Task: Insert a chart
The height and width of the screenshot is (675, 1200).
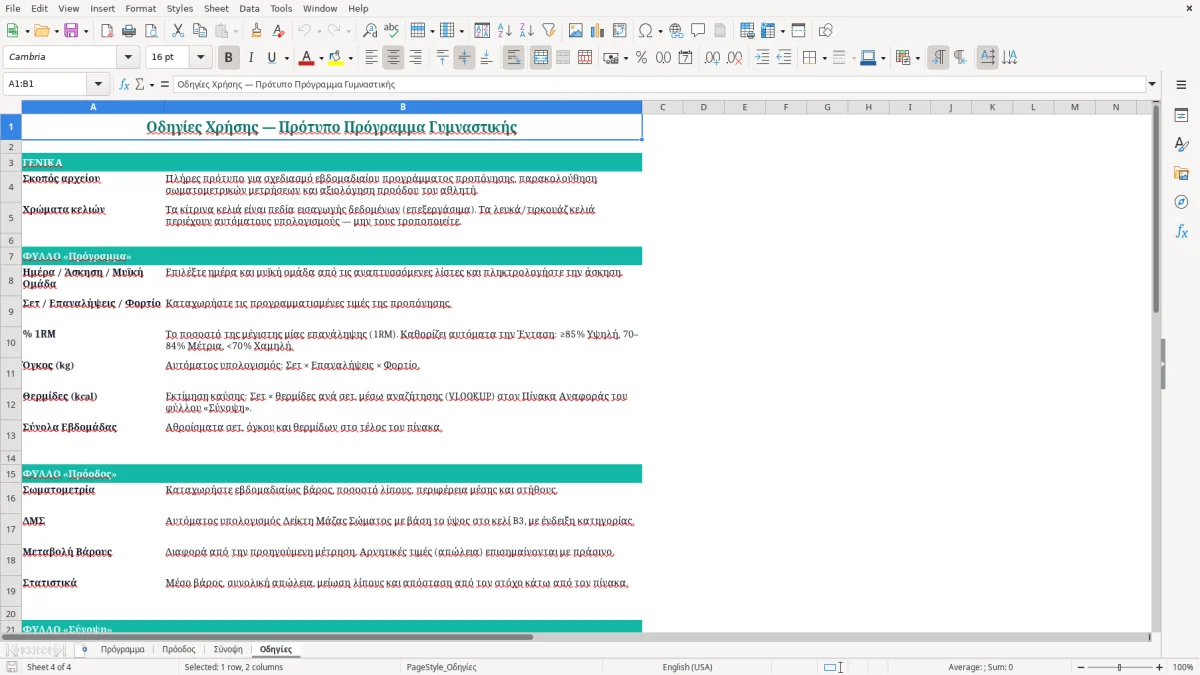Action: pos(597,31)
